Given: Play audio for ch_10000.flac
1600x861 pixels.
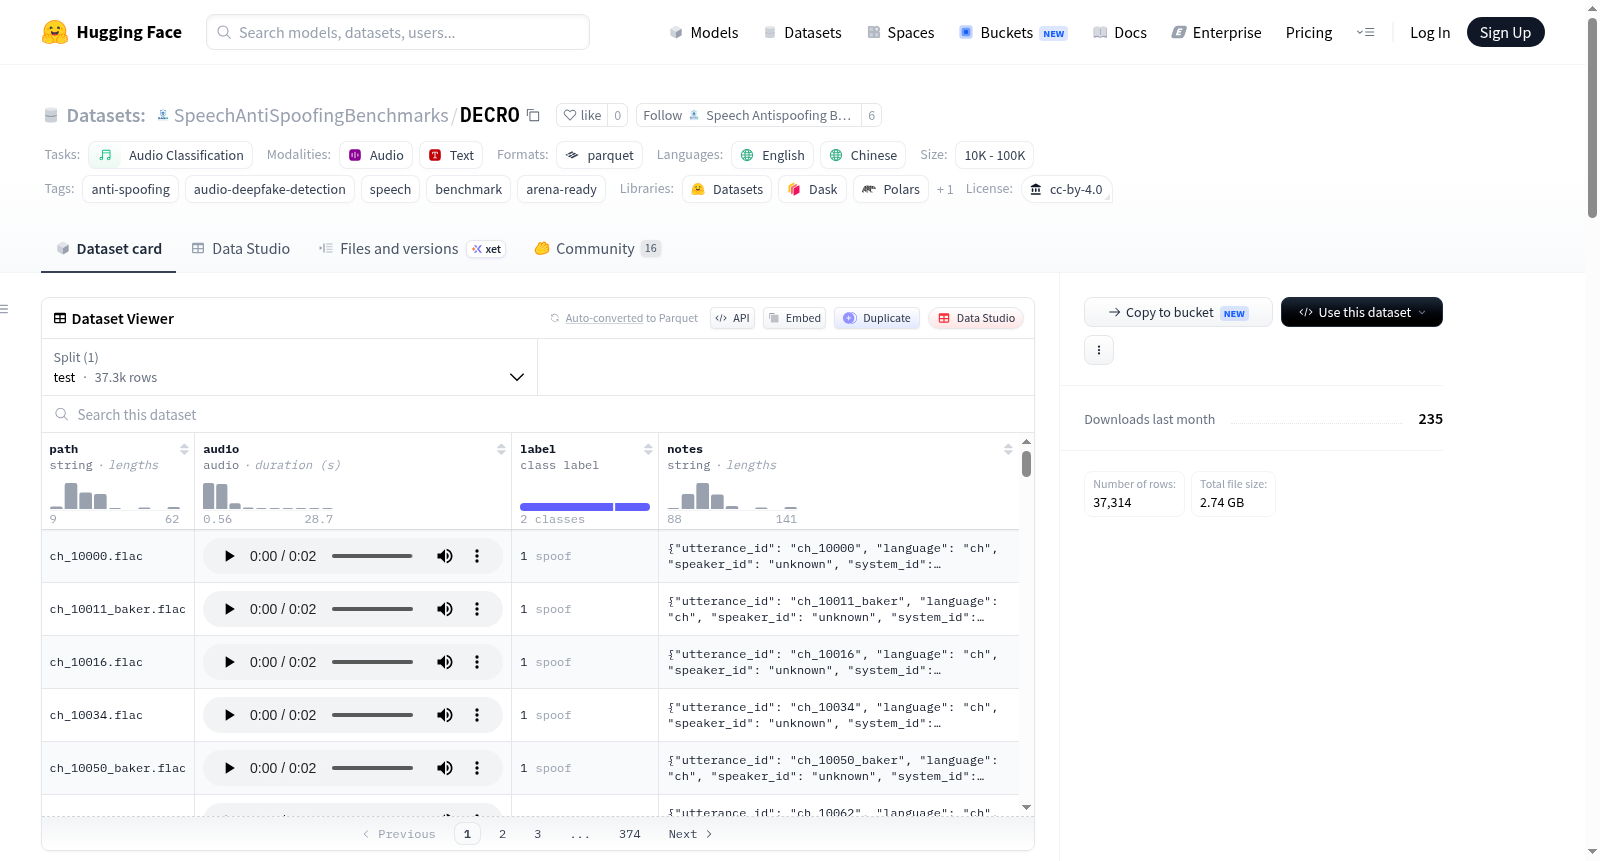Looking at the screenshot, I should [x=229, y=556].
